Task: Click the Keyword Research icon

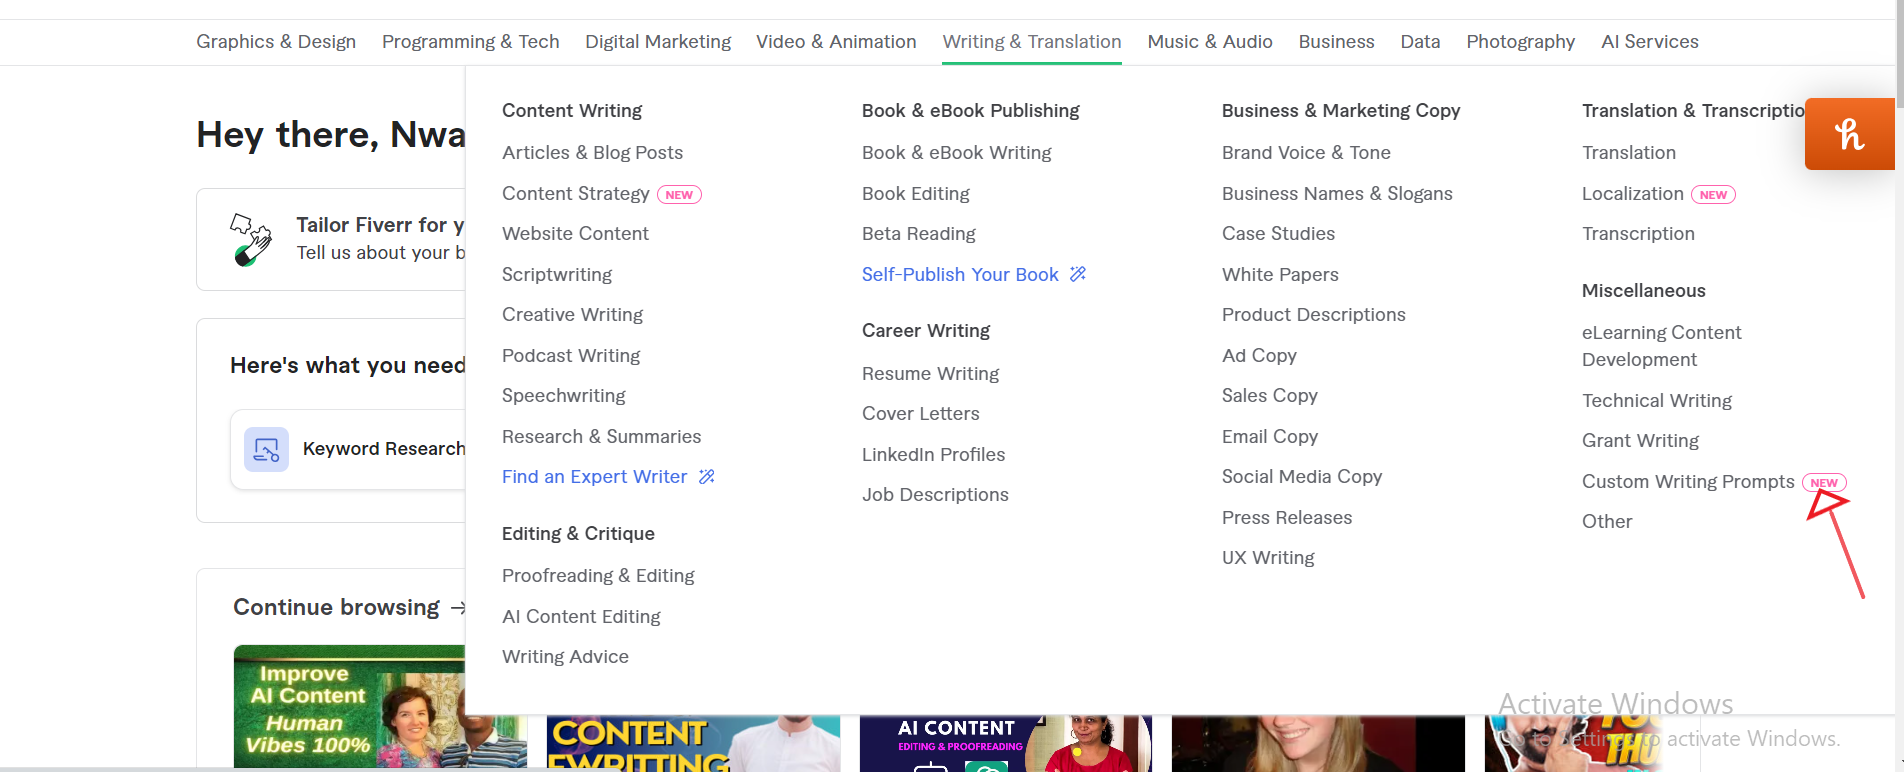Action: tap(266, 450)
